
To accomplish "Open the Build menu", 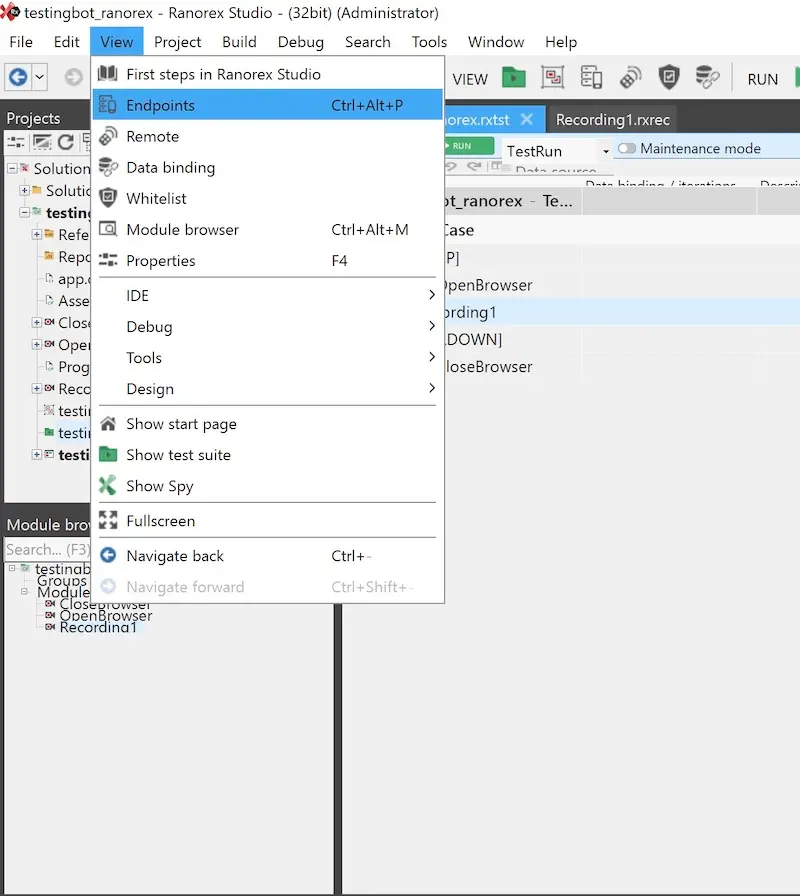I will (239, 42).
